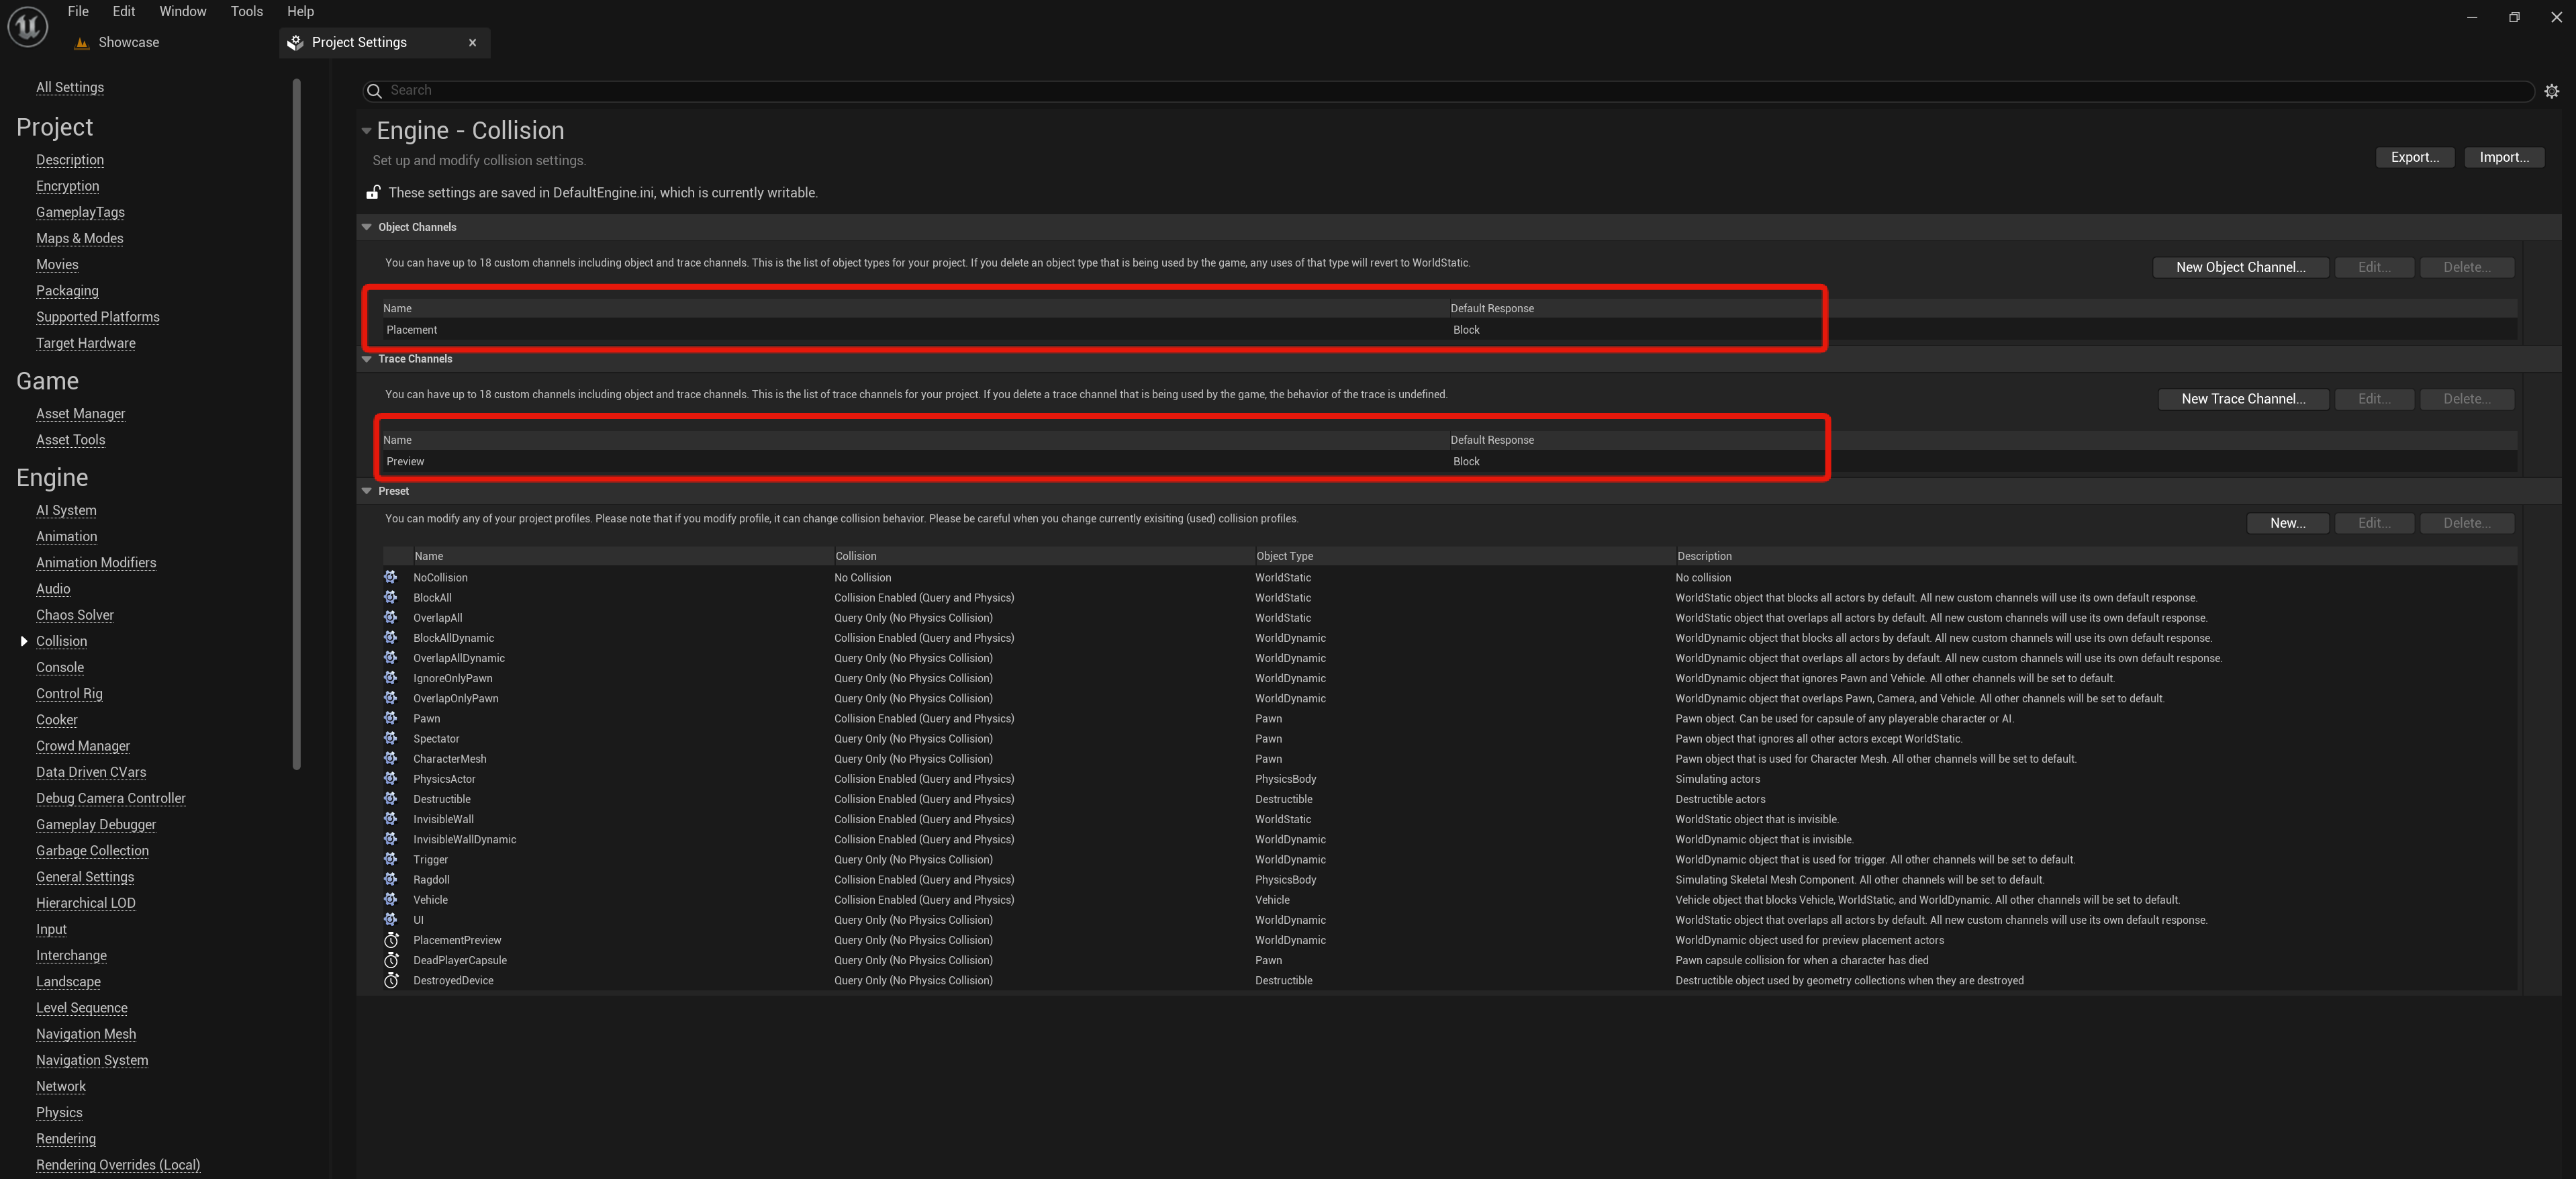Collapse the Object Channels section

click(x=367, y=227)
